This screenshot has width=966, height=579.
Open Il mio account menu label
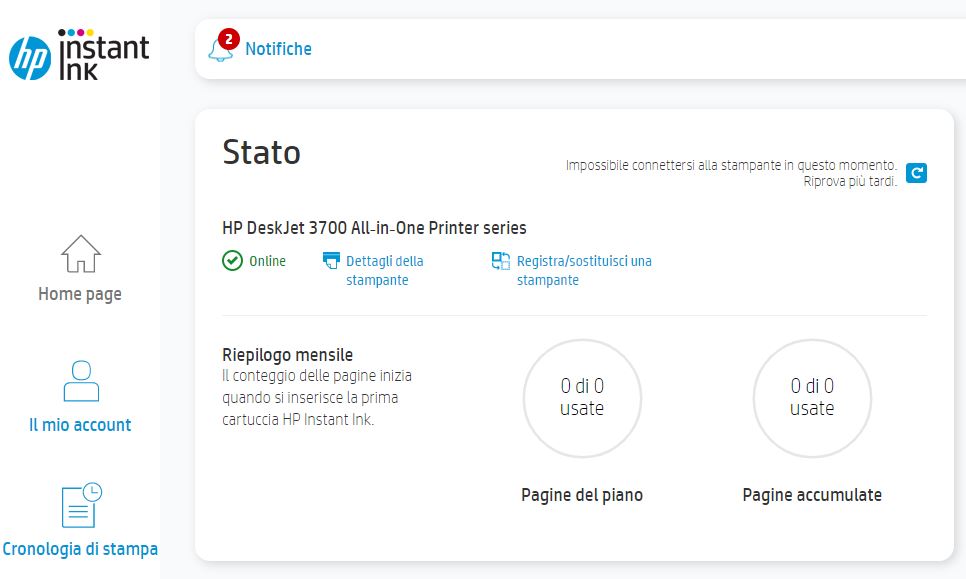(x=80, y=425)
